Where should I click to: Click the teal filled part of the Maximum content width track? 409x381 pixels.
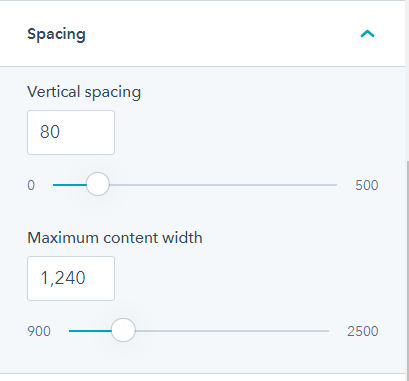coord(90,331)
